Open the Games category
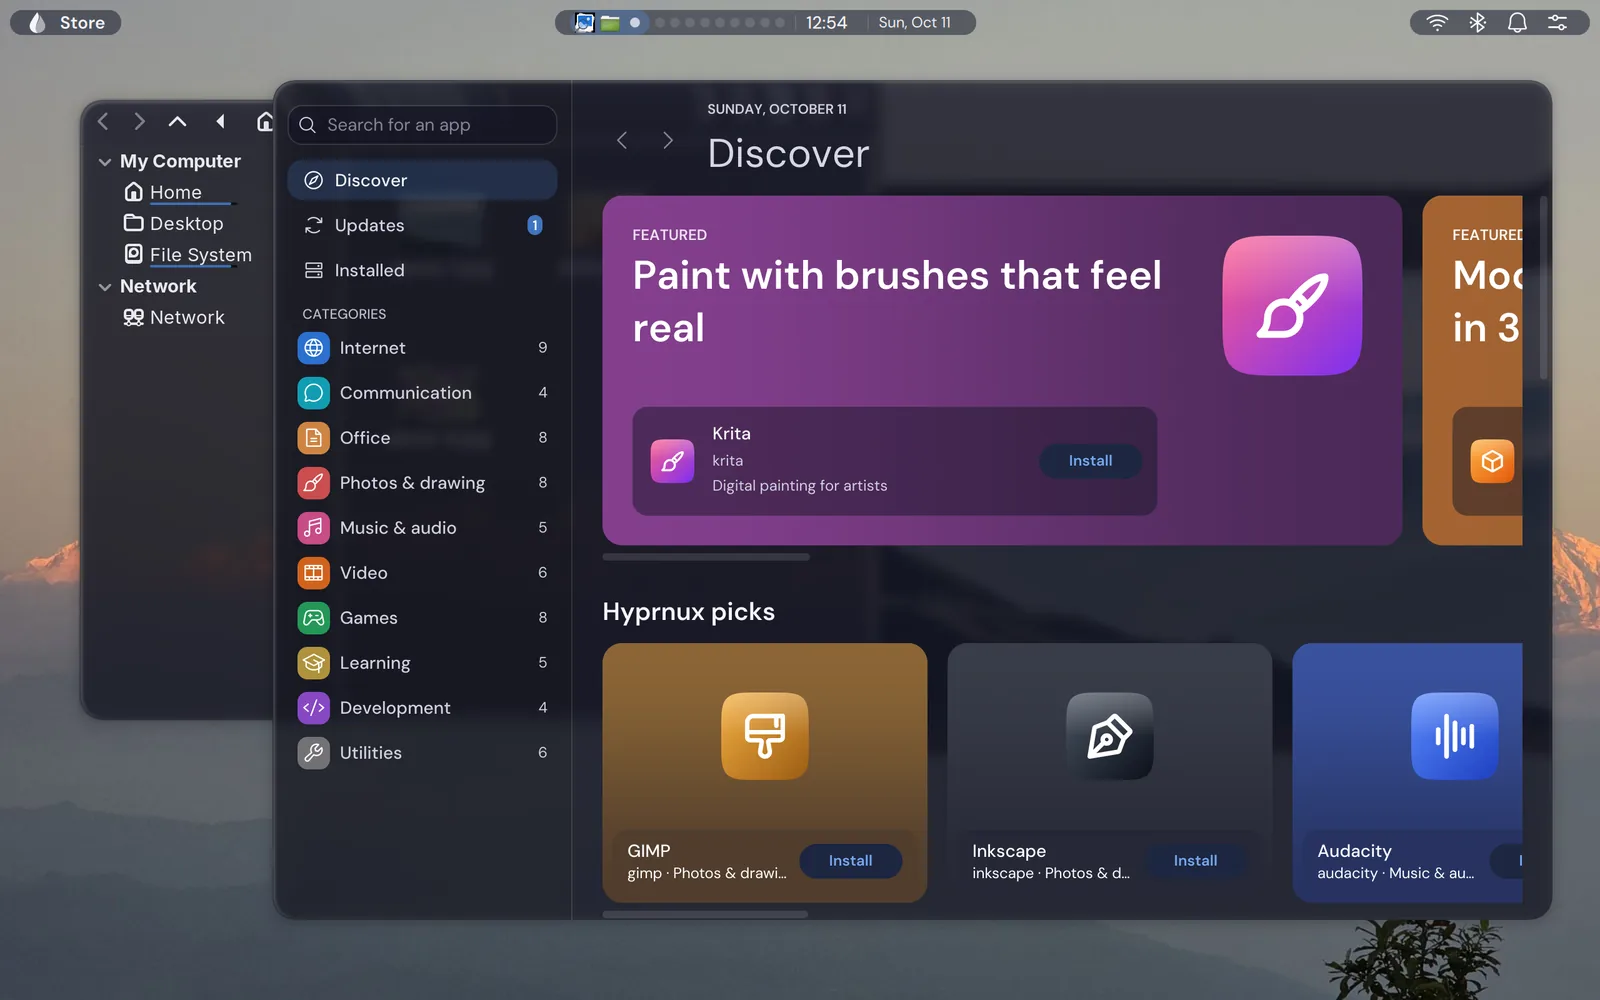 [x=422, y=618]
